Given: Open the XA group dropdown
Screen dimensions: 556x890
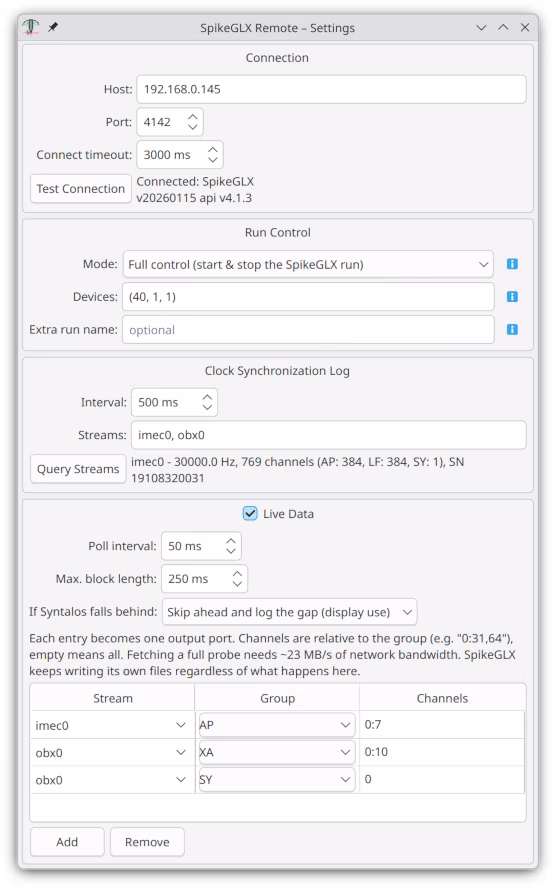Looking at the screenshot, I should point(277,752).
